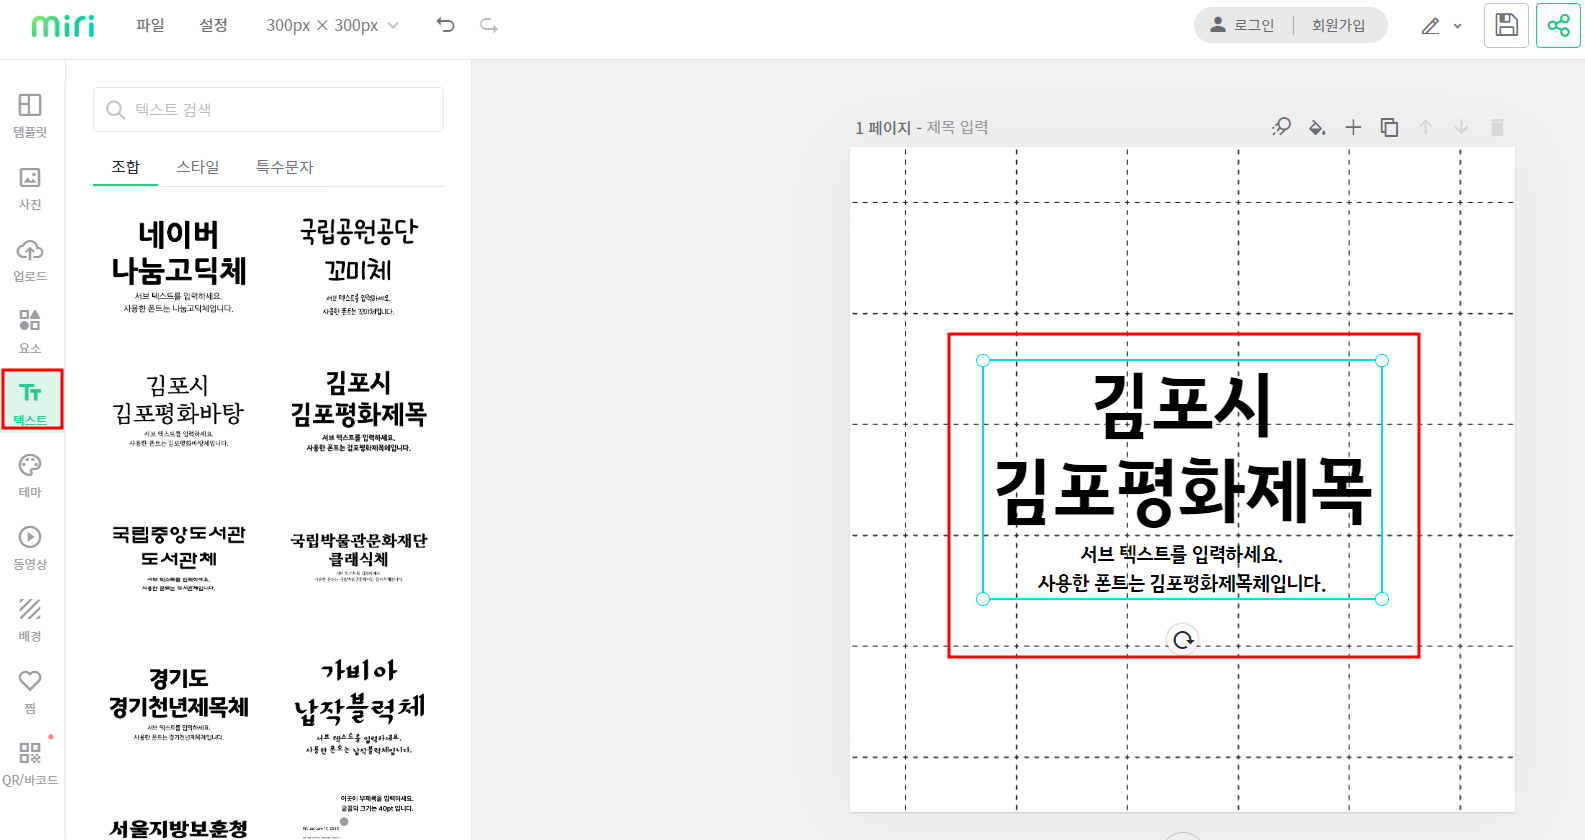Open the 템플릿 sidebar panel
The image size is (1585, 840).
pyautogui.click(x=30, y=115)
